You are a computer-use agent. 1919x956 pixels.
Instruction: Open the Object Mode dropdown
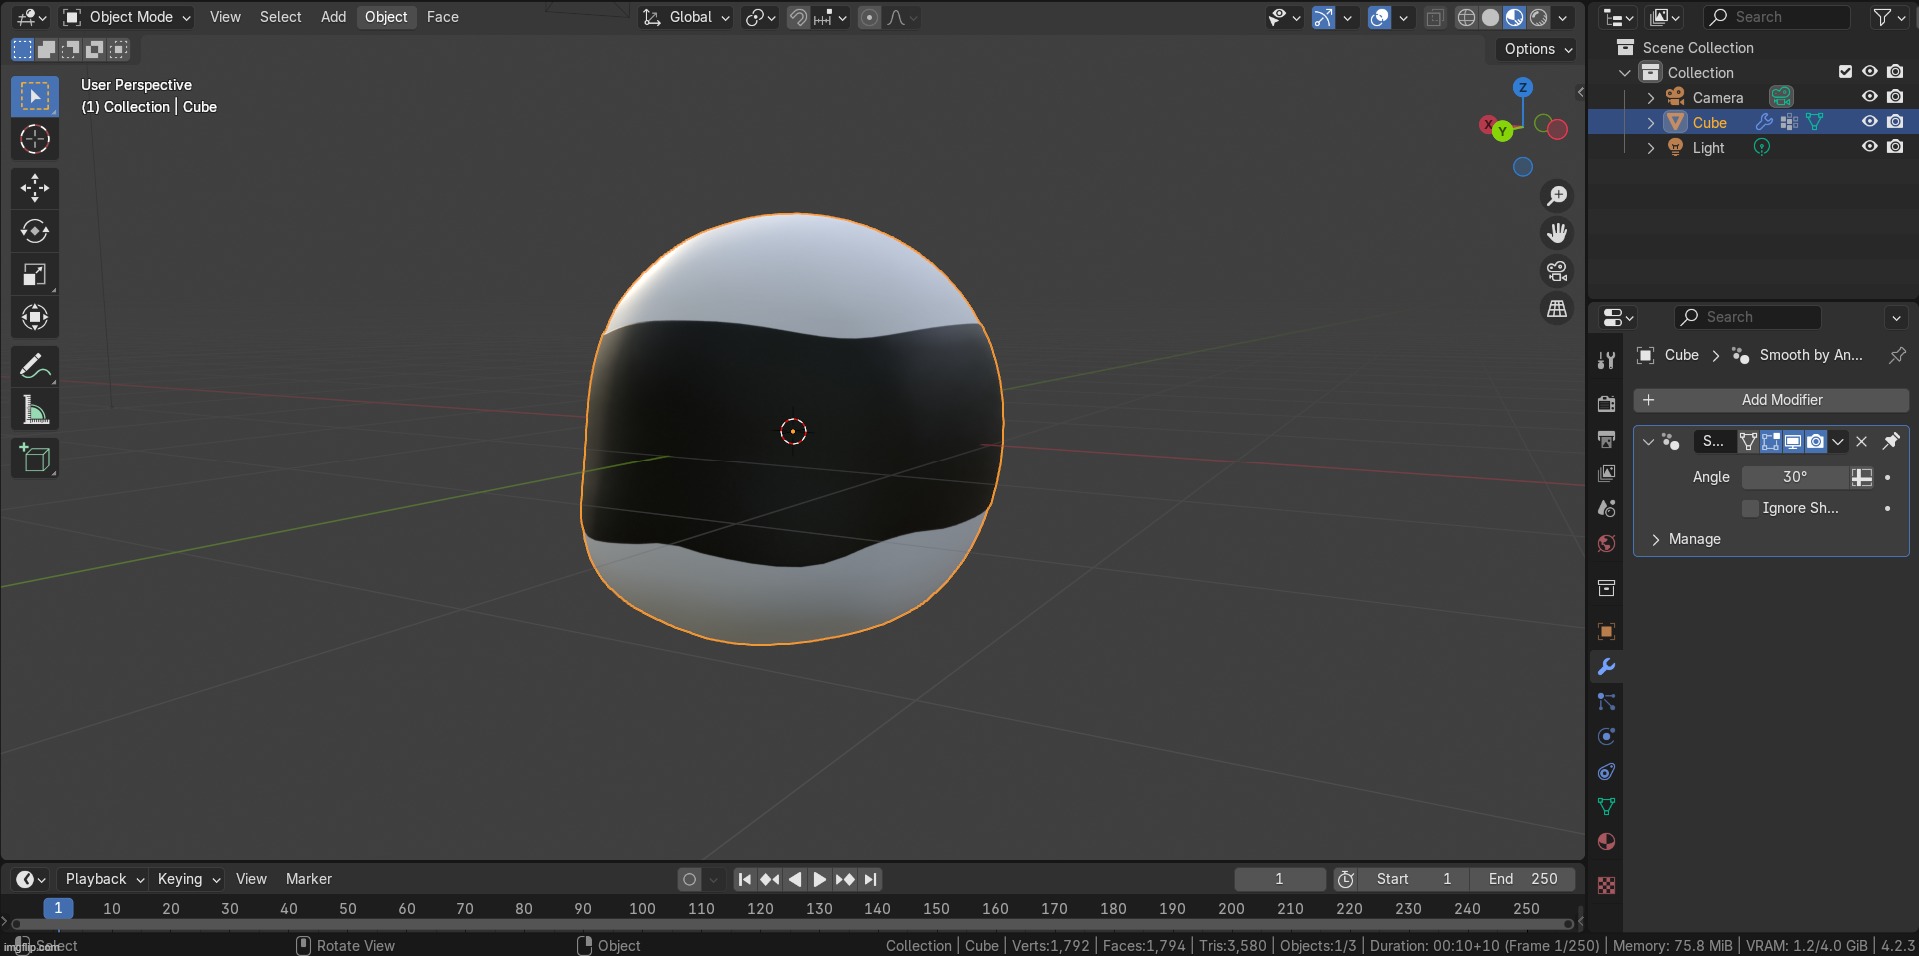click(x=127, y=17)
